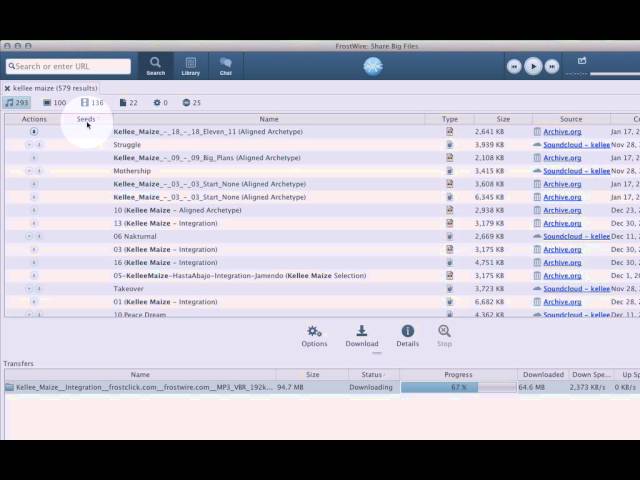Open the Search tab
640x480 pixels.
156,66
